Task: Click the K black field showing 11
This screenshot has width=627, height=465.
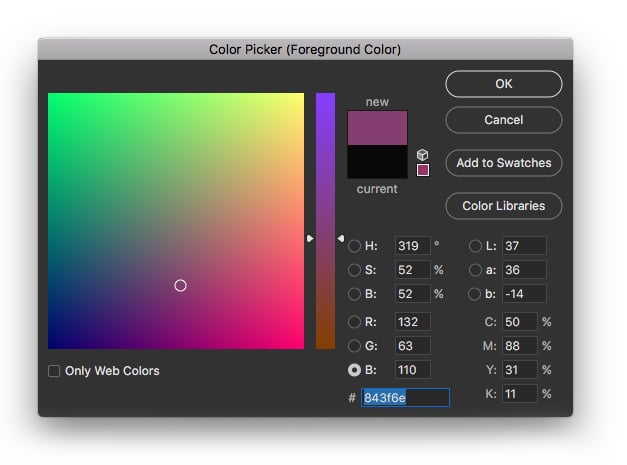Action: pyautogui.click(x=519, y=394)
